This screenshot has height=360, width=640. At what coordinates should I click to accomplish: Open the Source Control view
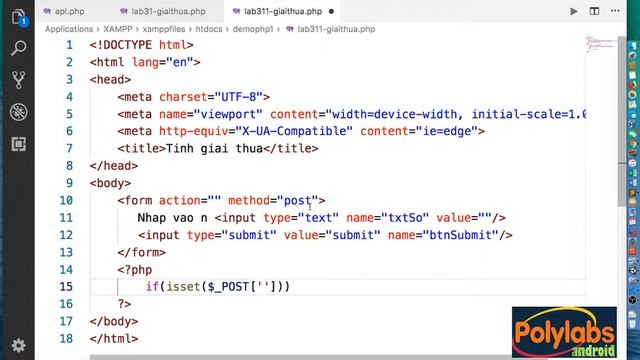18,80
